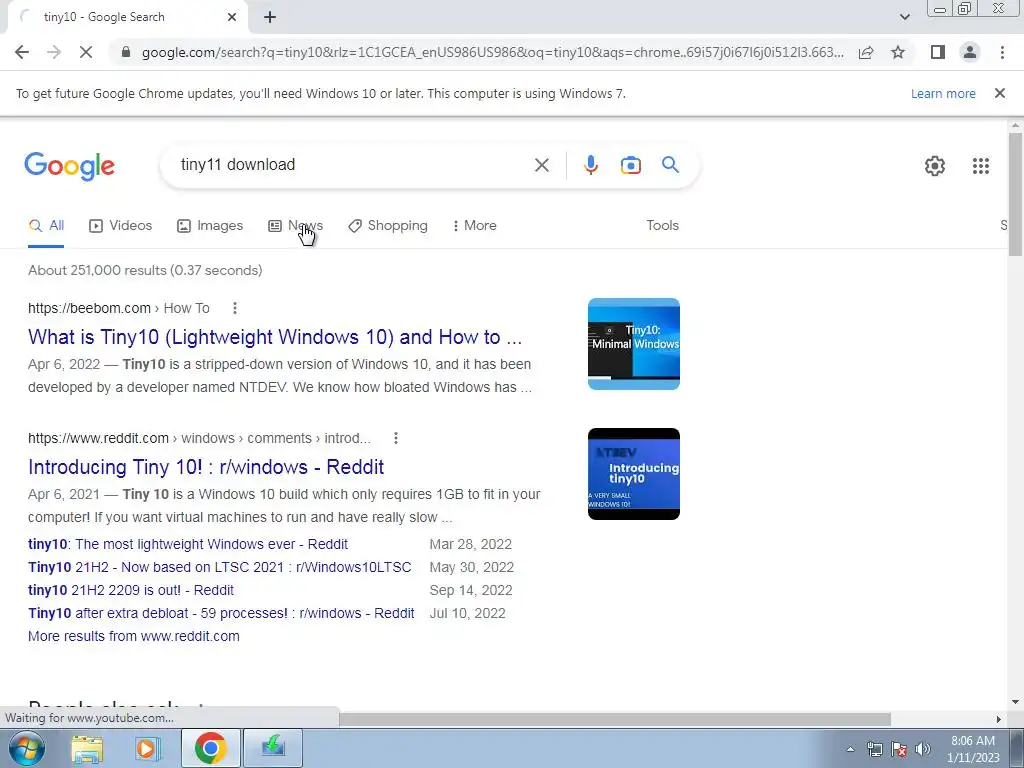Select Chrome in the taskbar
The image size is (1024, 768).
tap(210, 748)
